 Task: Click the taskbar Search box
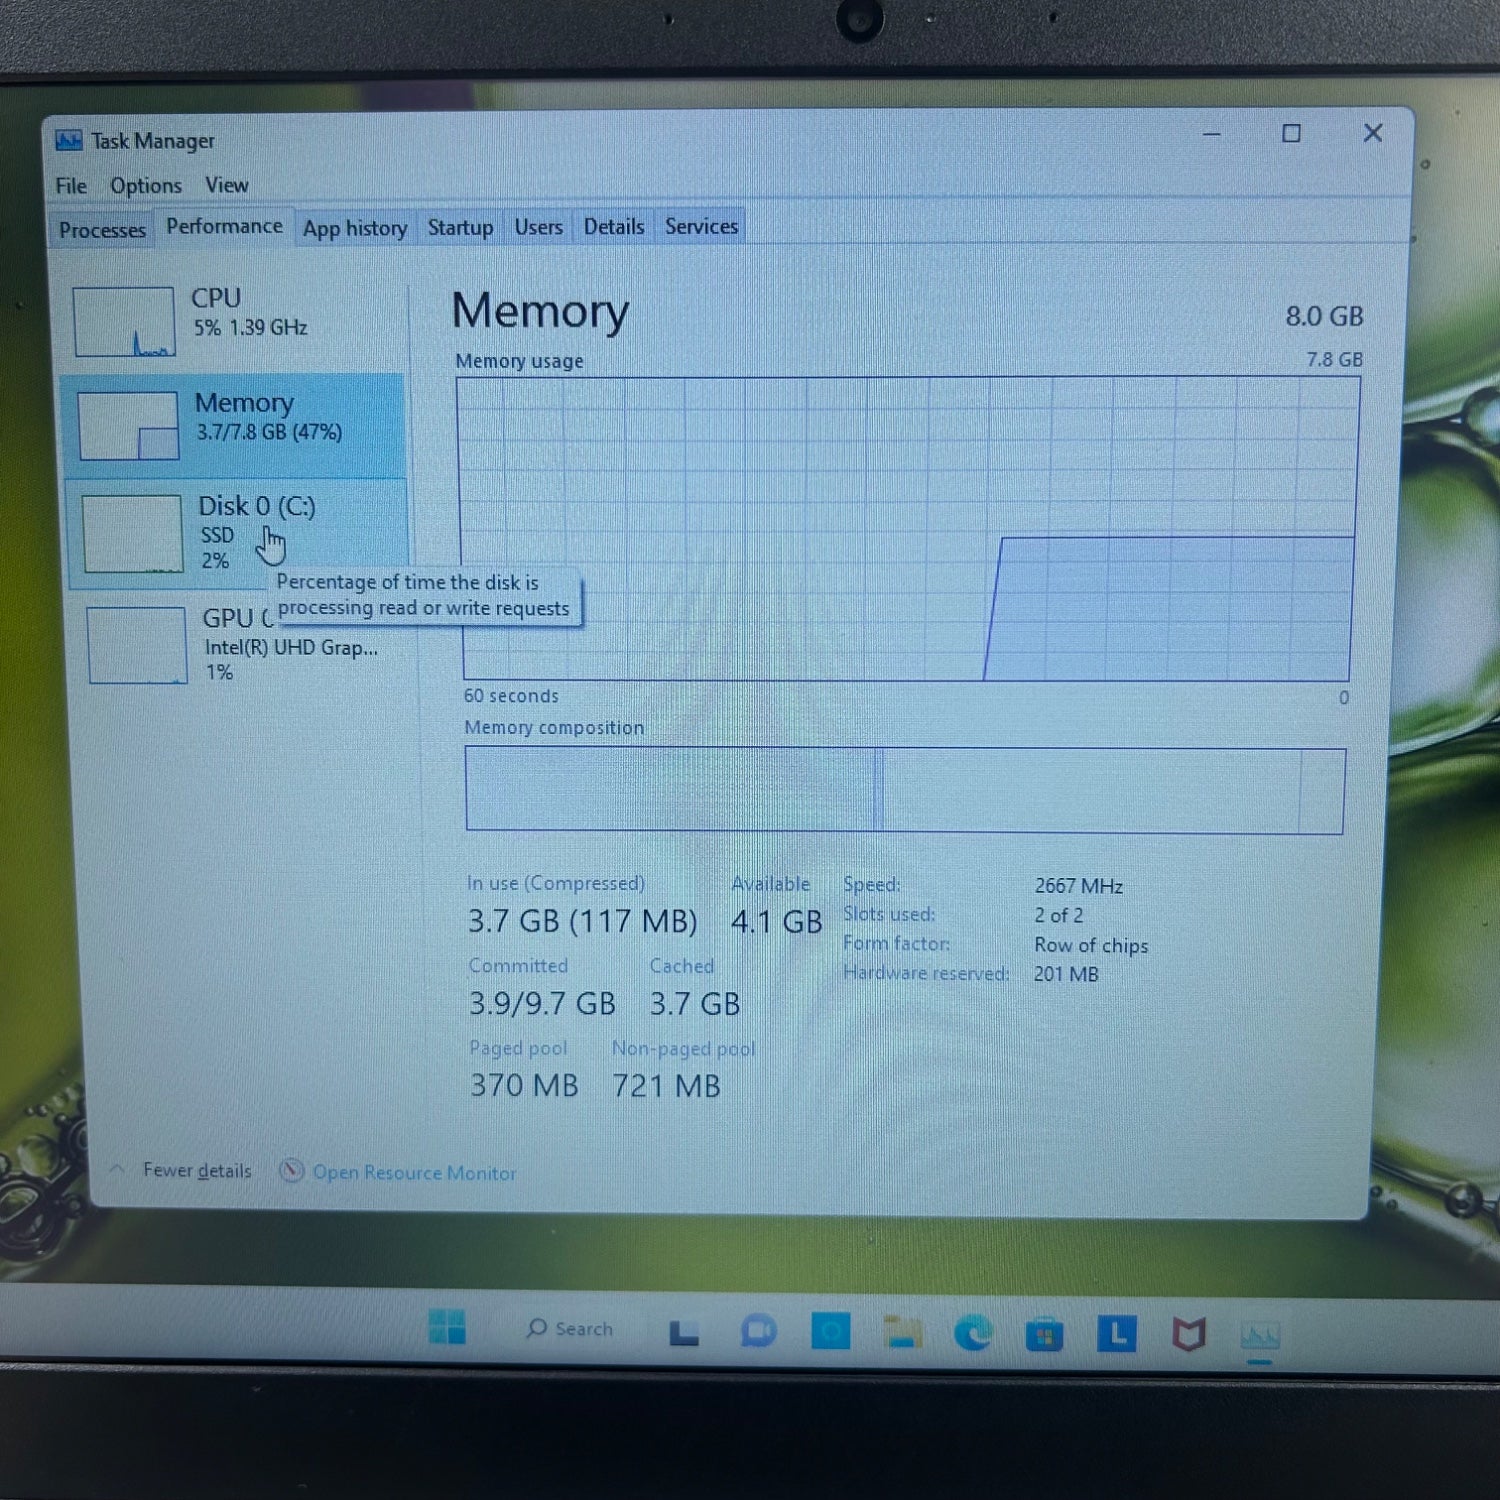pos(570,1328)
